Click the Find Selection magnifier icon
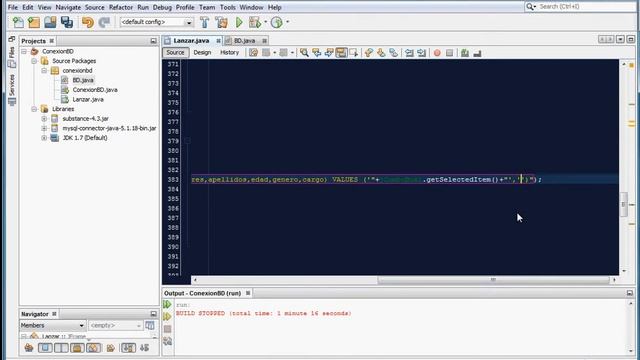The image size is (640, 360). [x=304, y=53]
